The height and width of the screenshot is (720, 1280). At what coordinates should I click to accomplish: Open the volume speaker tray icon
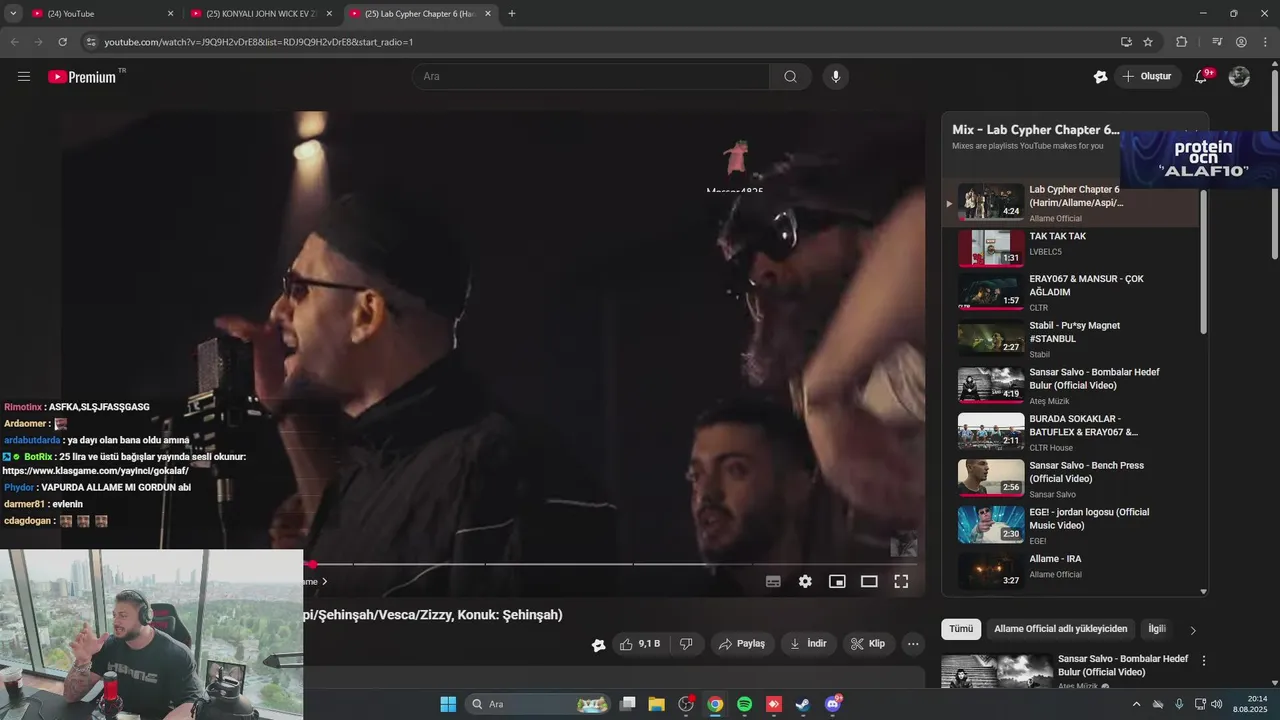[1216, 704]
